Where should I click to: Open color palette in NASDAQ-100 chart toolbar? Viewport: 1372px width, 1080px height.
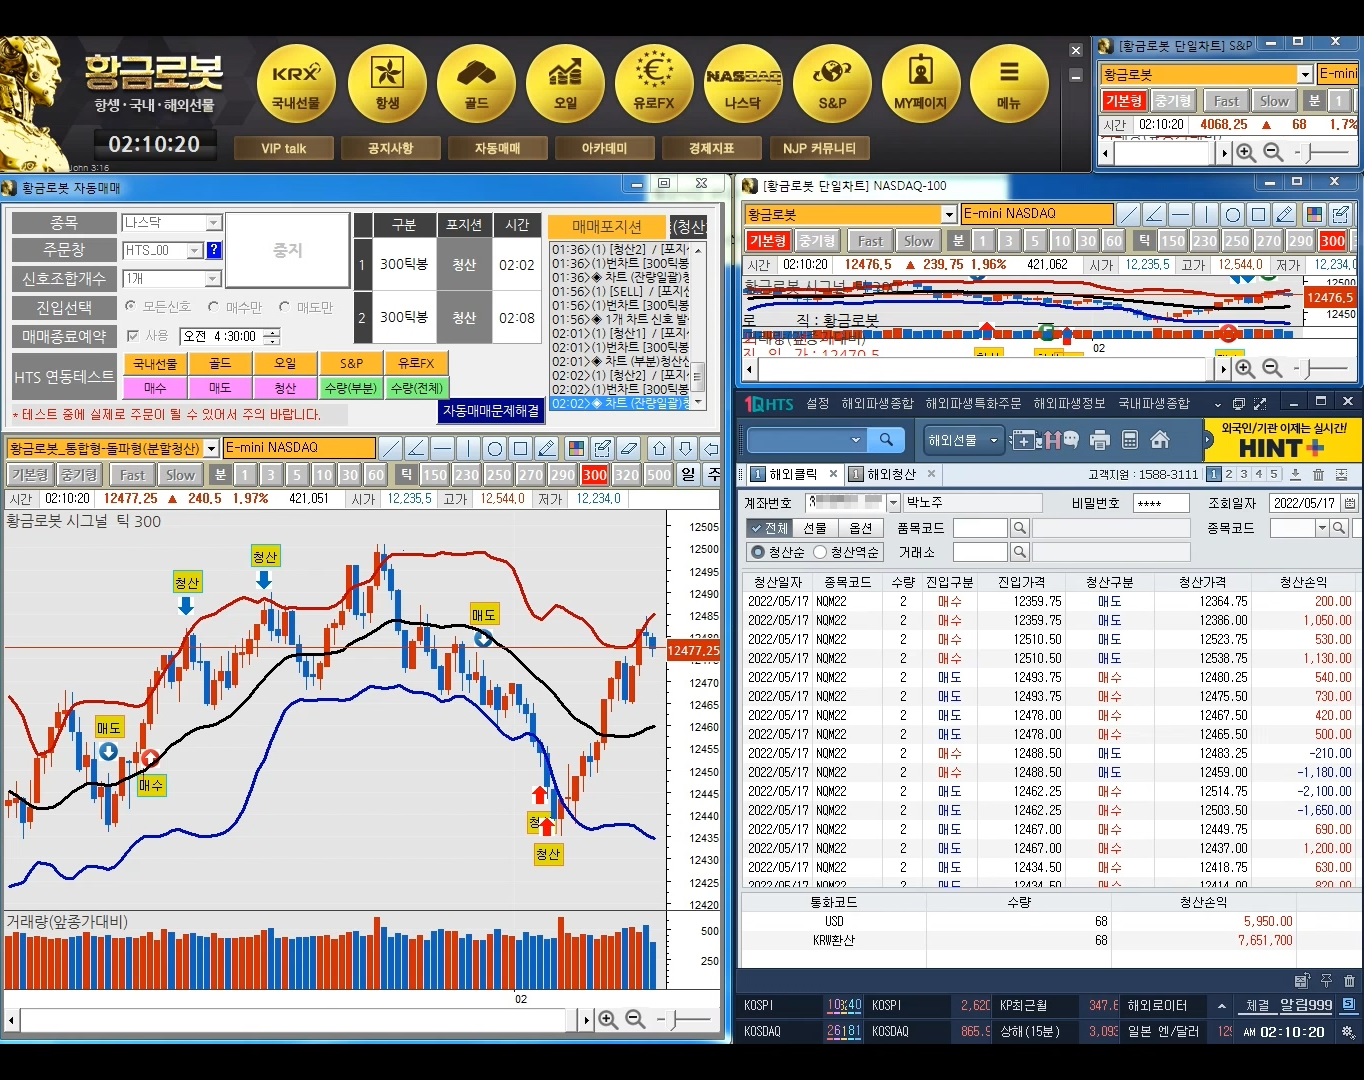(x=1314, y=214)
